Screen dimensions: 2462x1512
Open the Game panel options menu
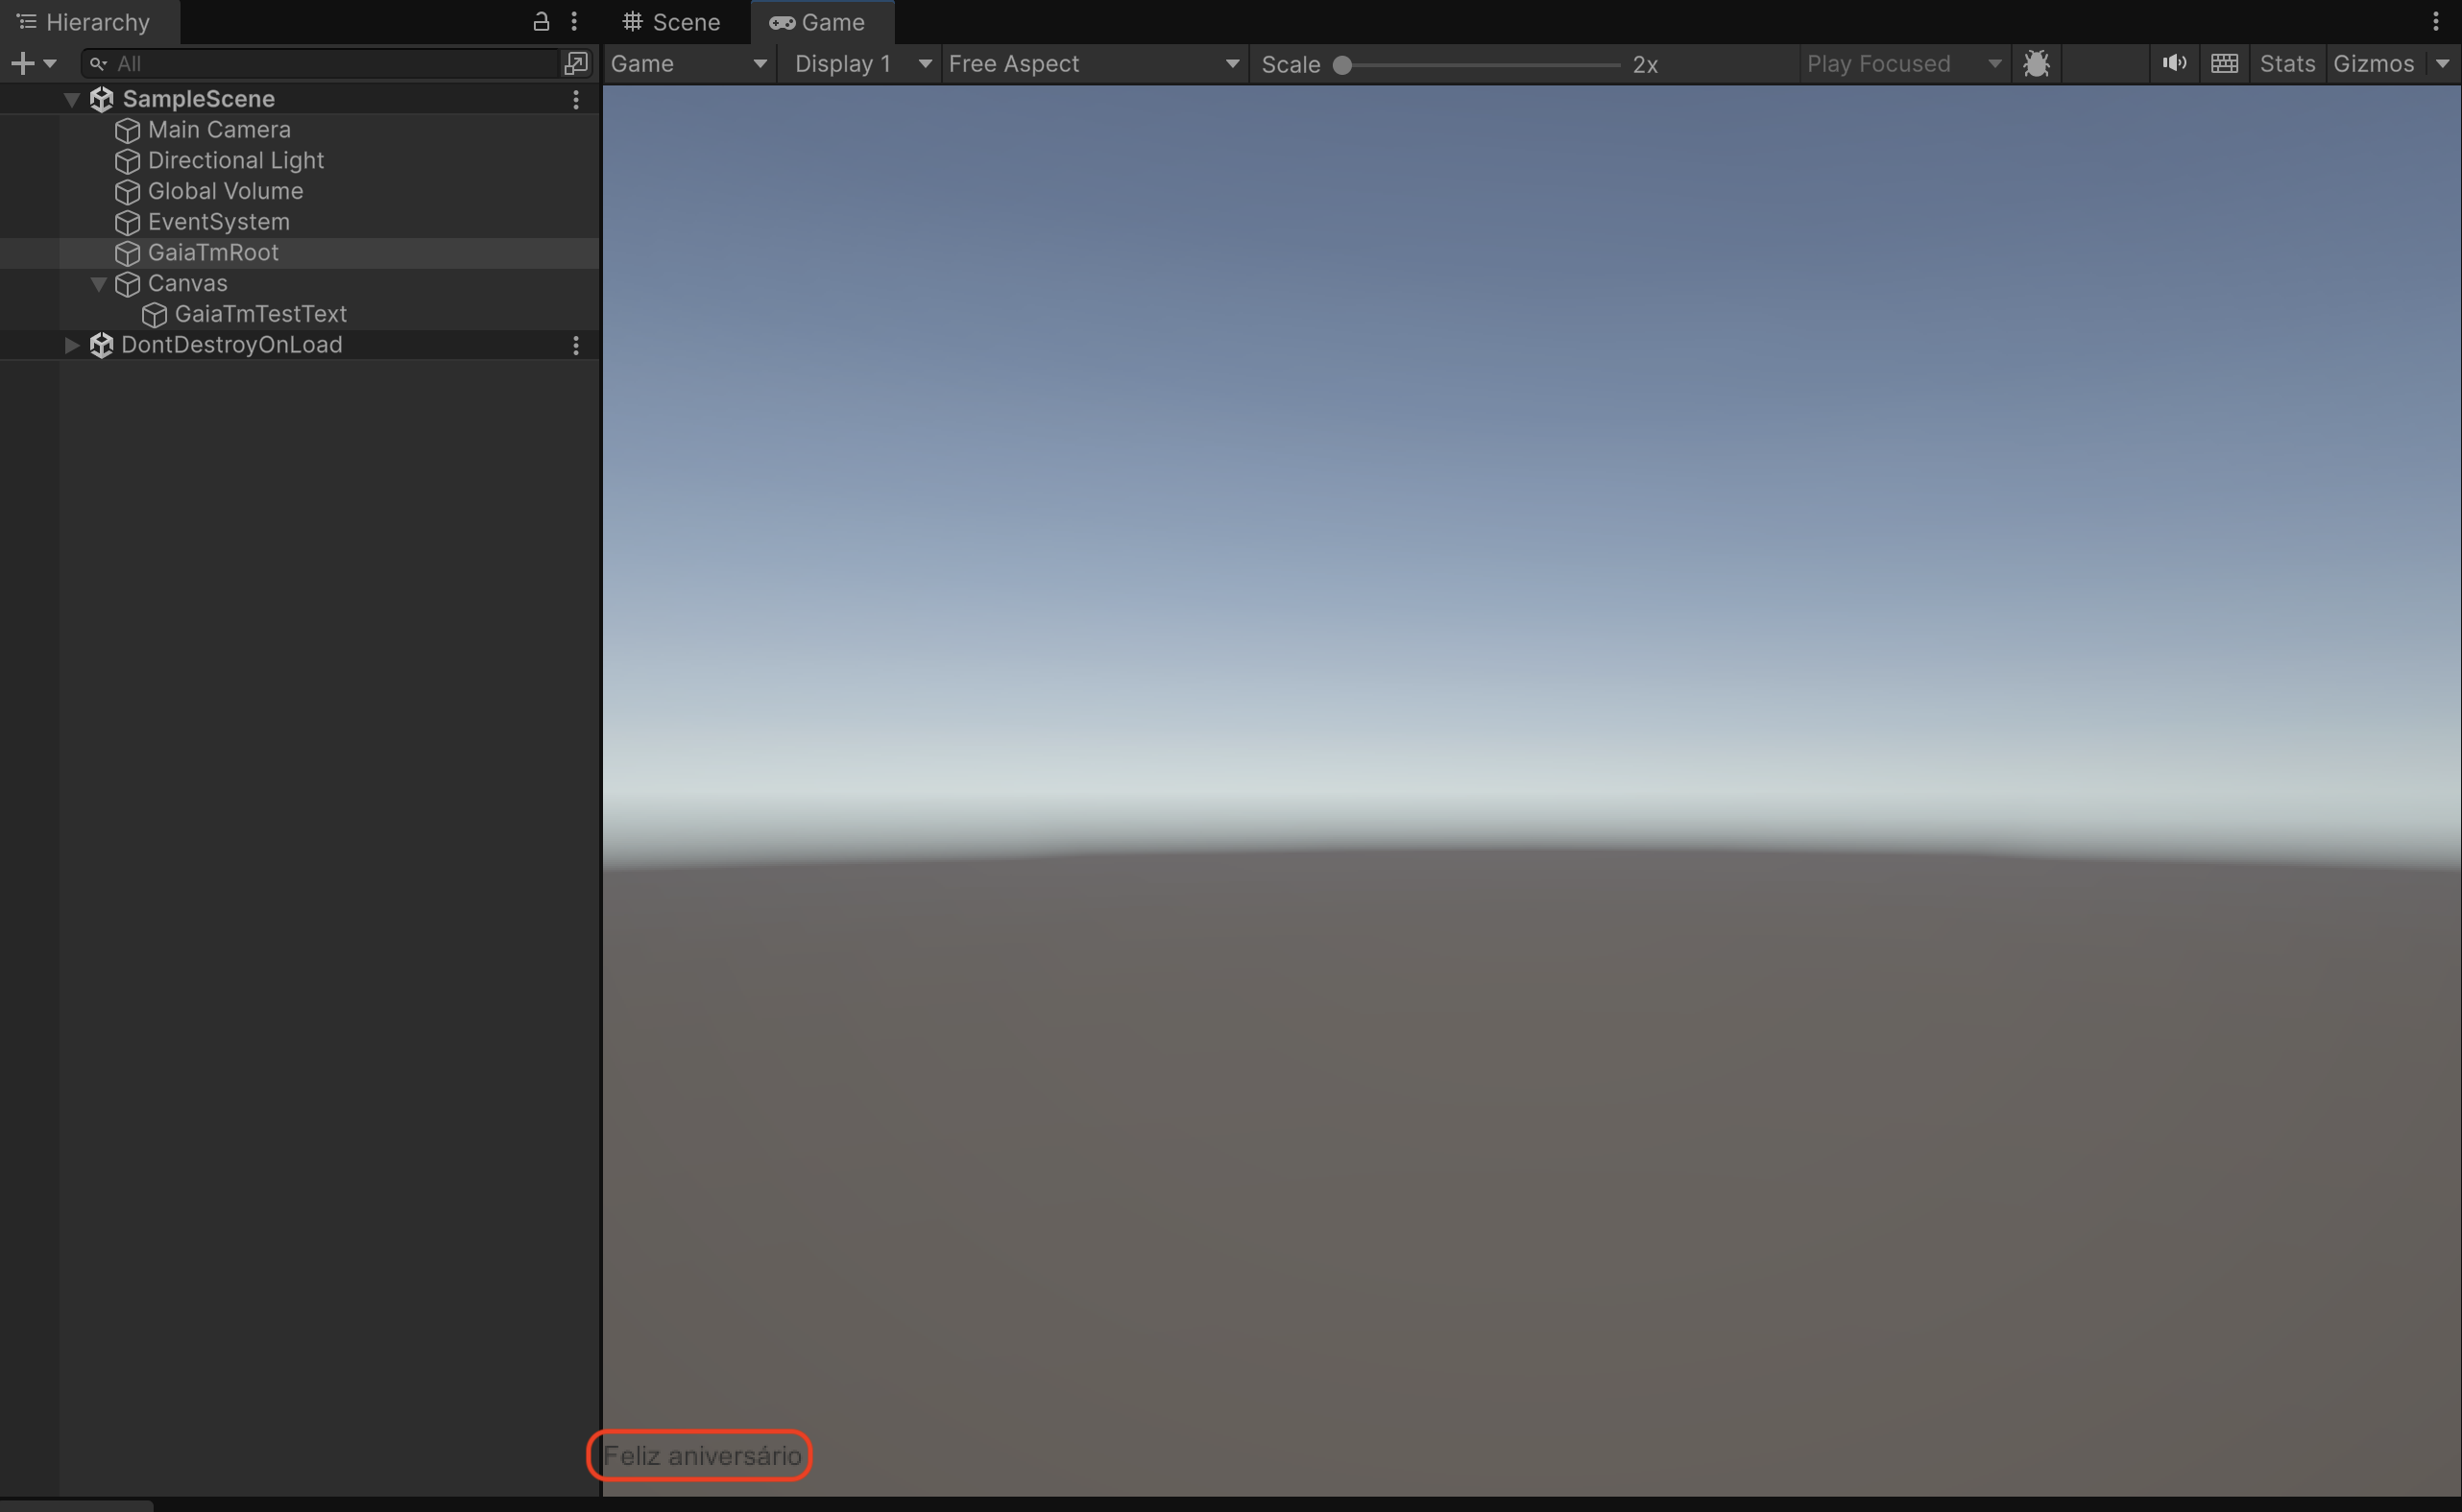[2435, 21]
